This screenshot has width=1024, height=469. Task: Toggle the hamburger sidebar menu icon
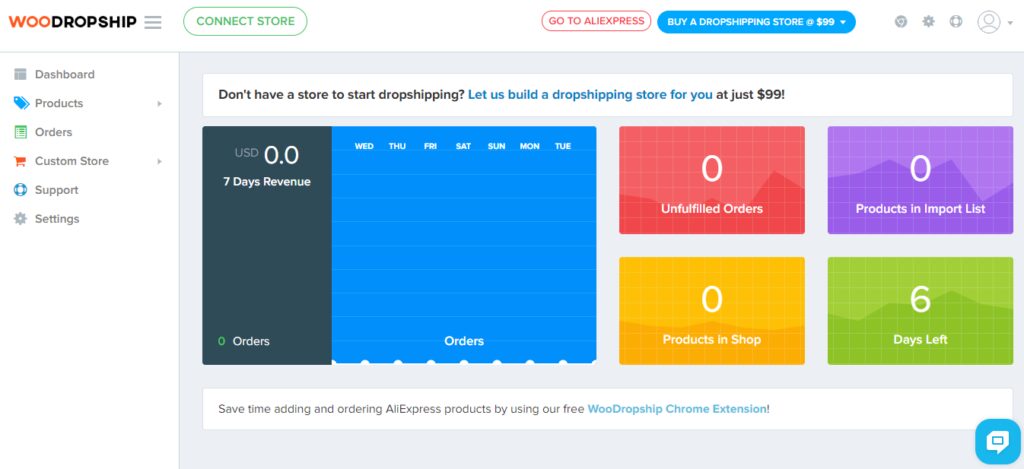click(153, 22)
